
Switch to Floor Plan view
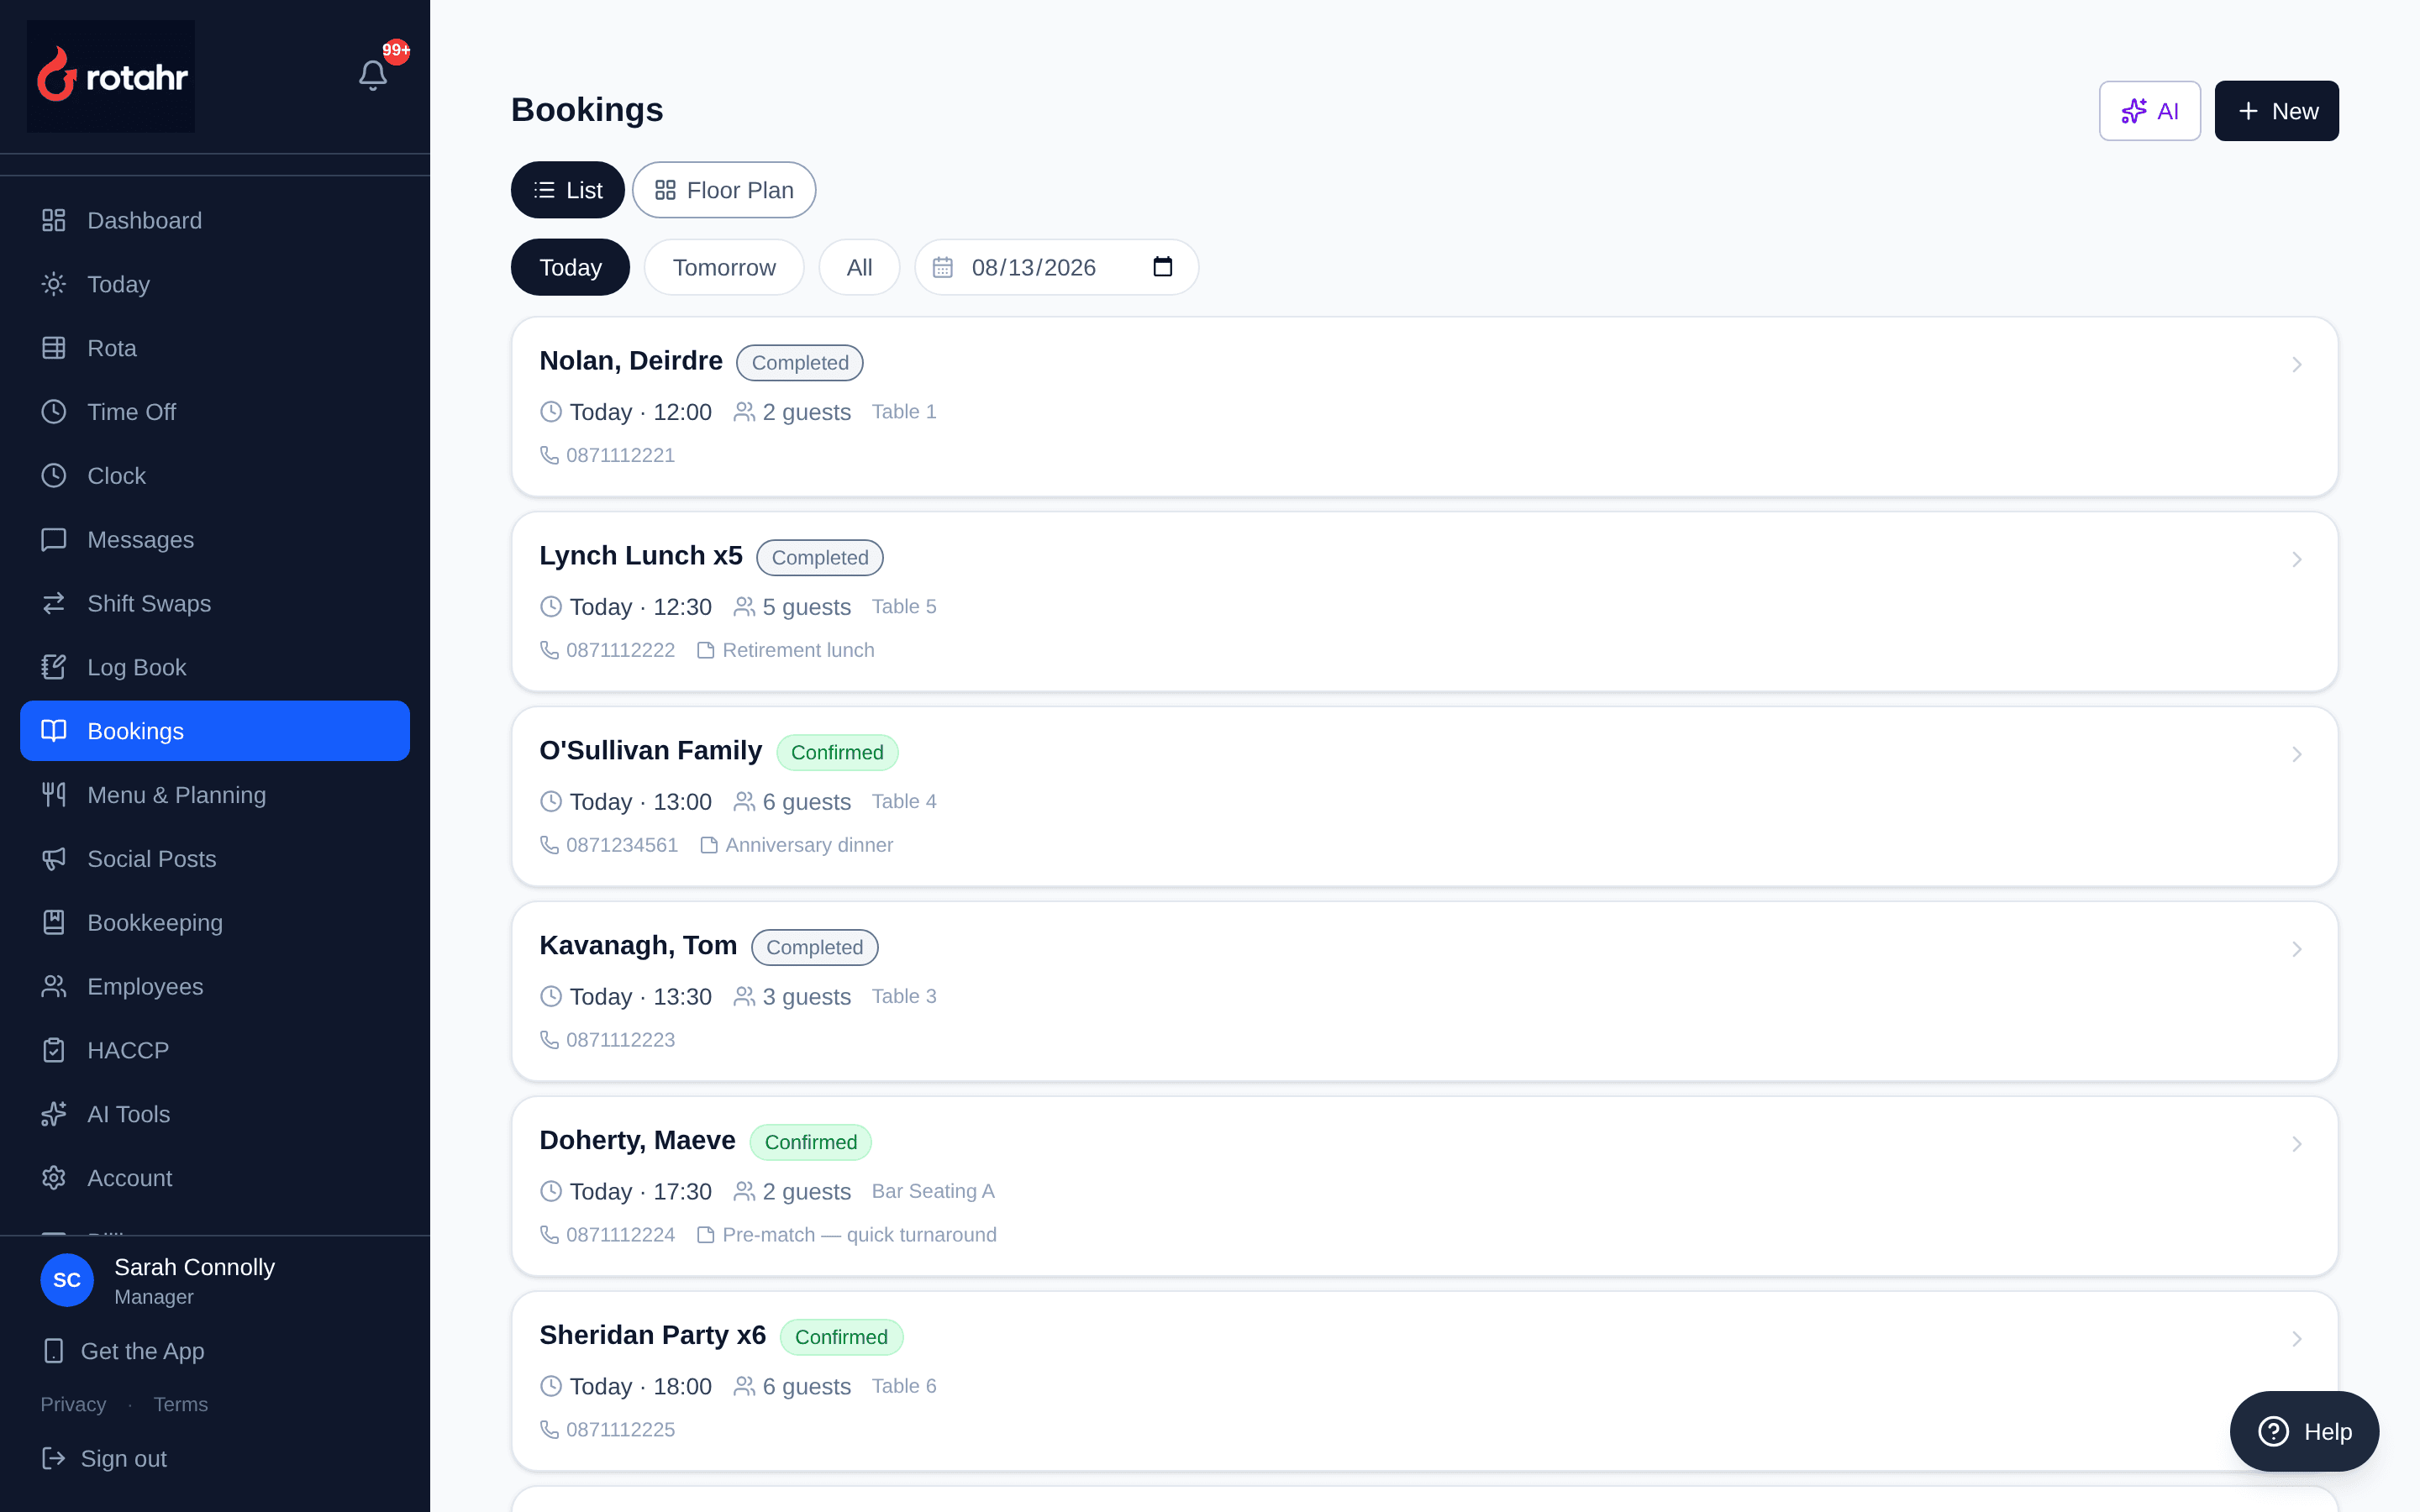[x=724, y=190]
